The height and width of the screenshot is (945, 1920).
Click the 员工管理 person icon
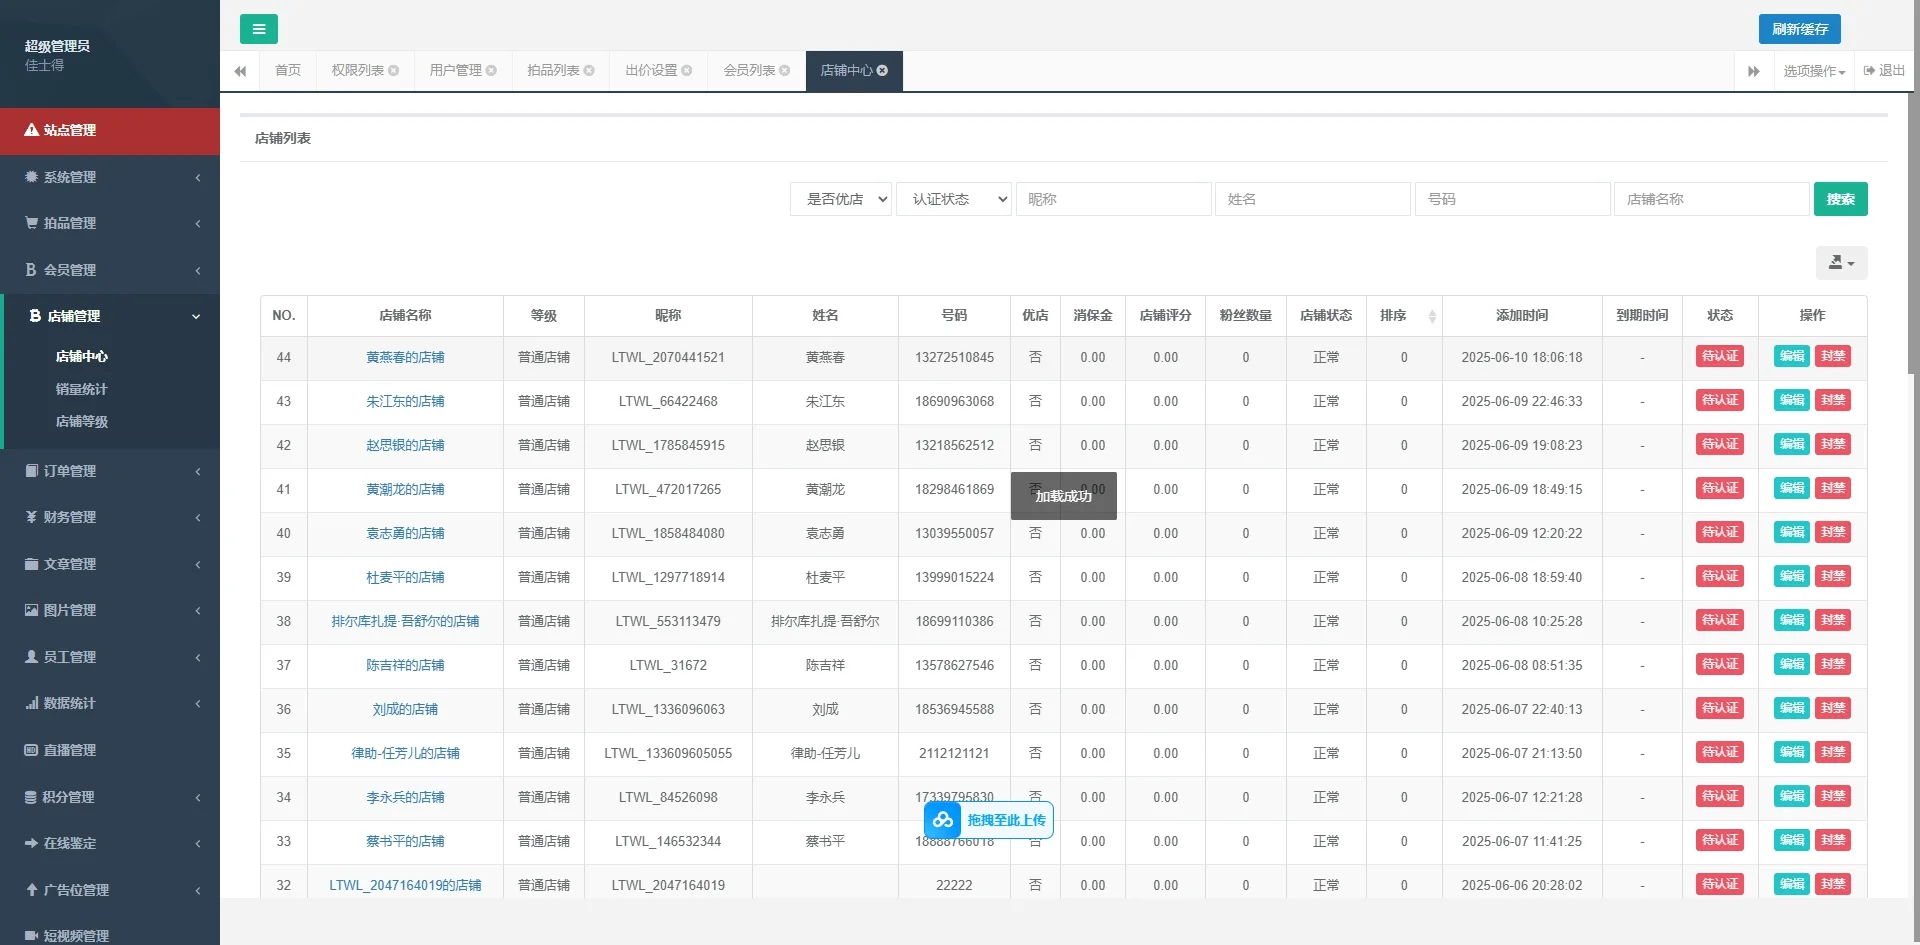(x=30, y=657)
